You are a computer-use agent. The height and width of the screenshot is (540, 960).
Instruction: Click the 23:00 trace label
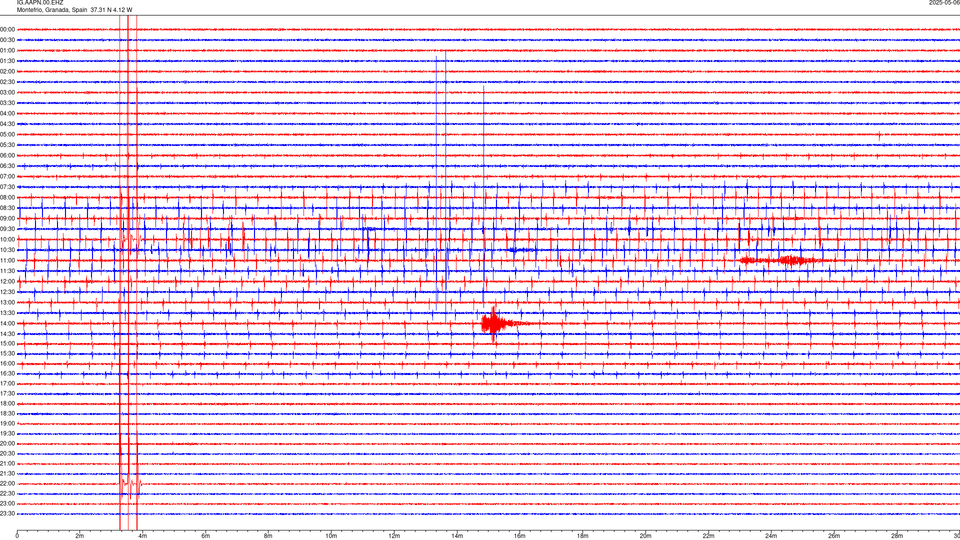8,503
